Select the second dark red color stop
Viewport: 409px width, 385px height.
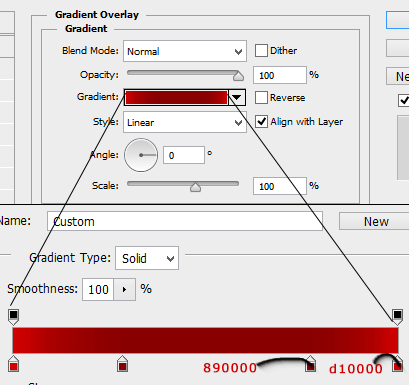[122, 364]
